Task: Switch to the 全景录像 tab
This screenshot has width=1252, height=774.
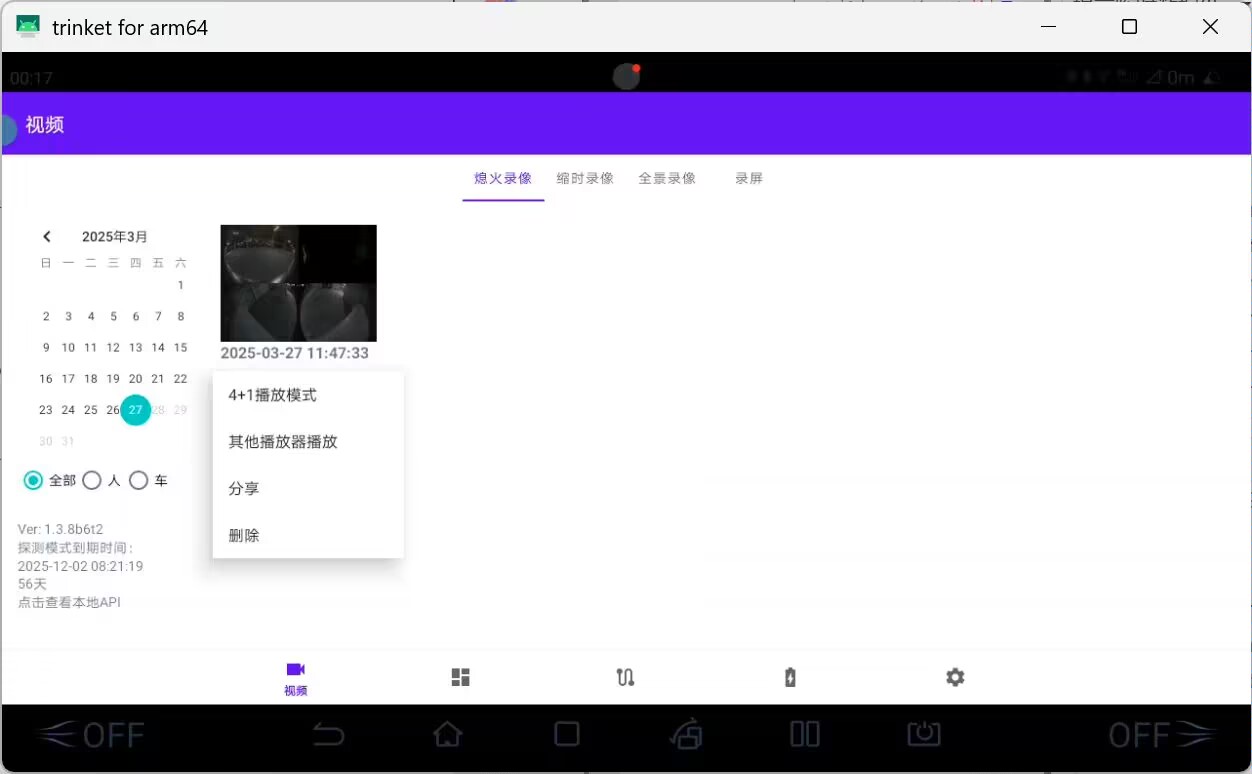Action: pyautogui.click(x=667, y=179)
